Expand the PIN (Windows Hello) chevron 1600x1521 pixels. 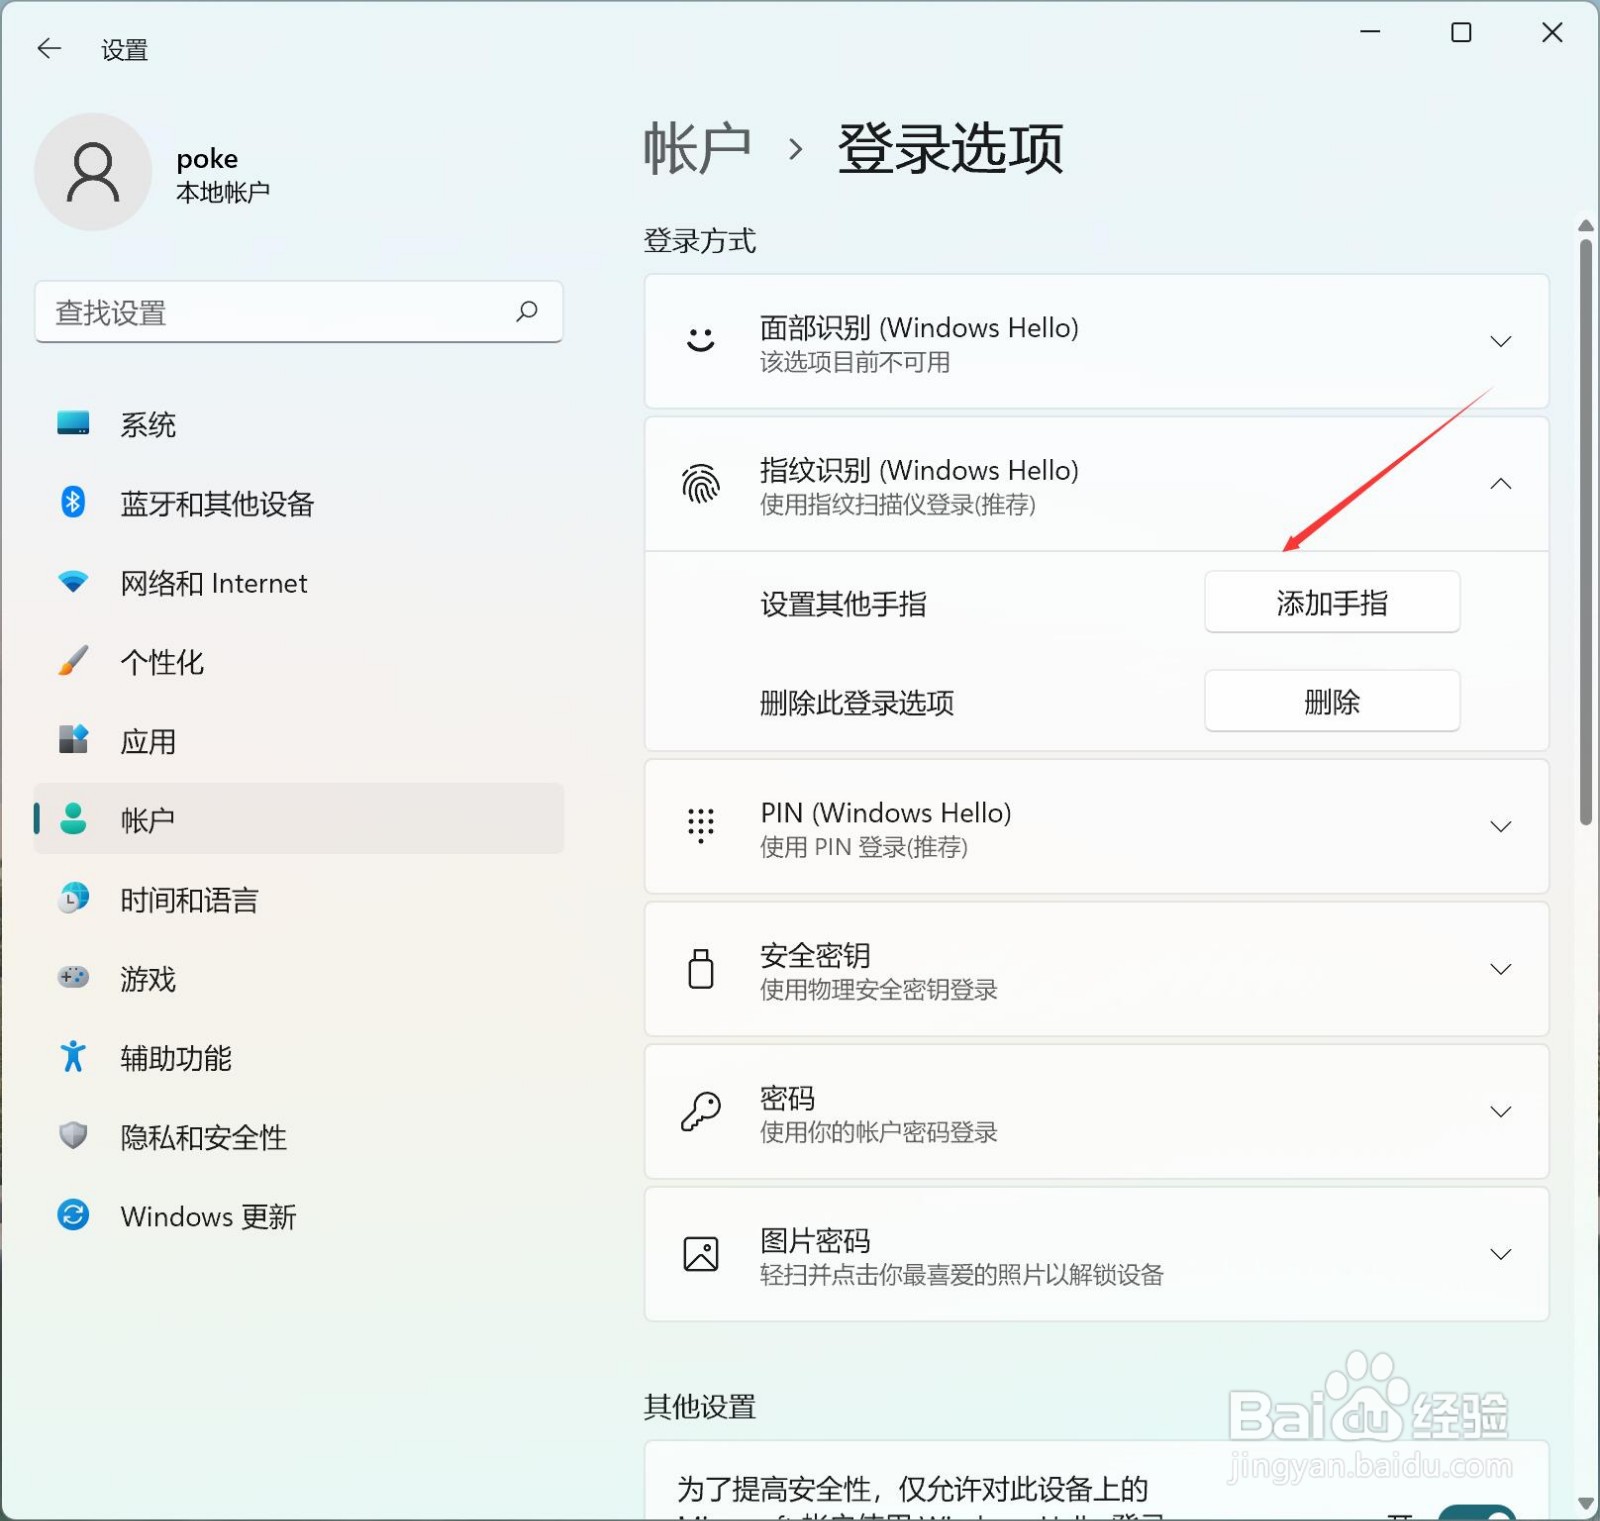1501,826
